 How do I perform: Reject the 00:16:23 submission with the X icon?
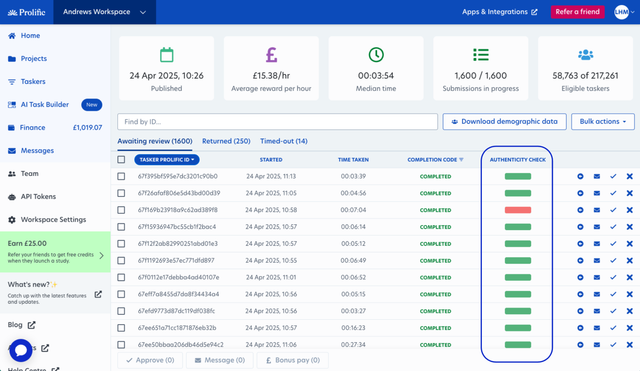(x=629, y=328)
